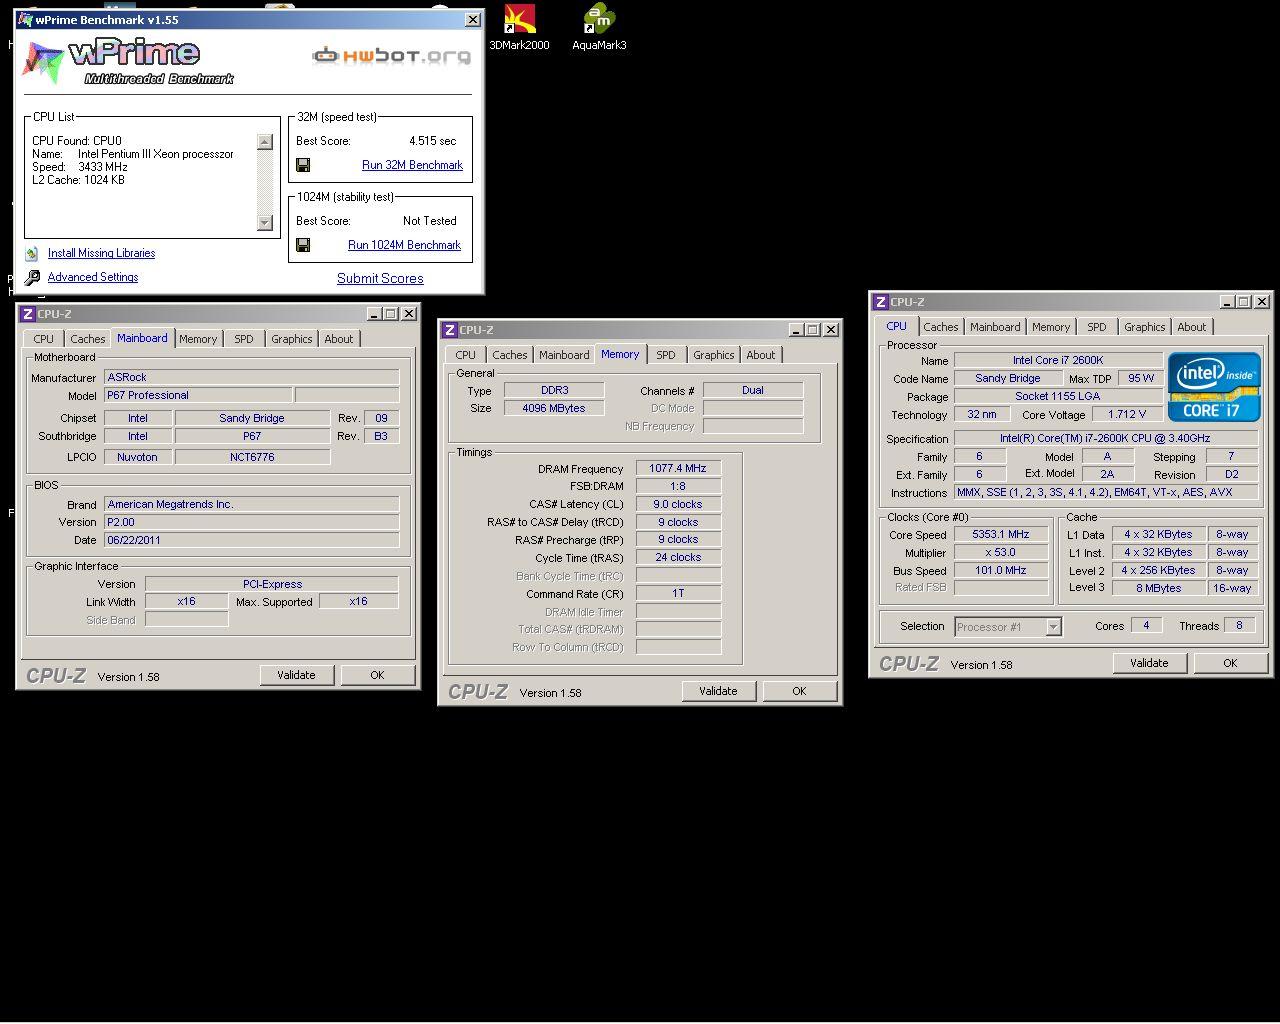Image resolution: width=1280 pixels, height=1024 pixels.
Task: Click the hwbot.org logo in wPrime
Action: 391,56
